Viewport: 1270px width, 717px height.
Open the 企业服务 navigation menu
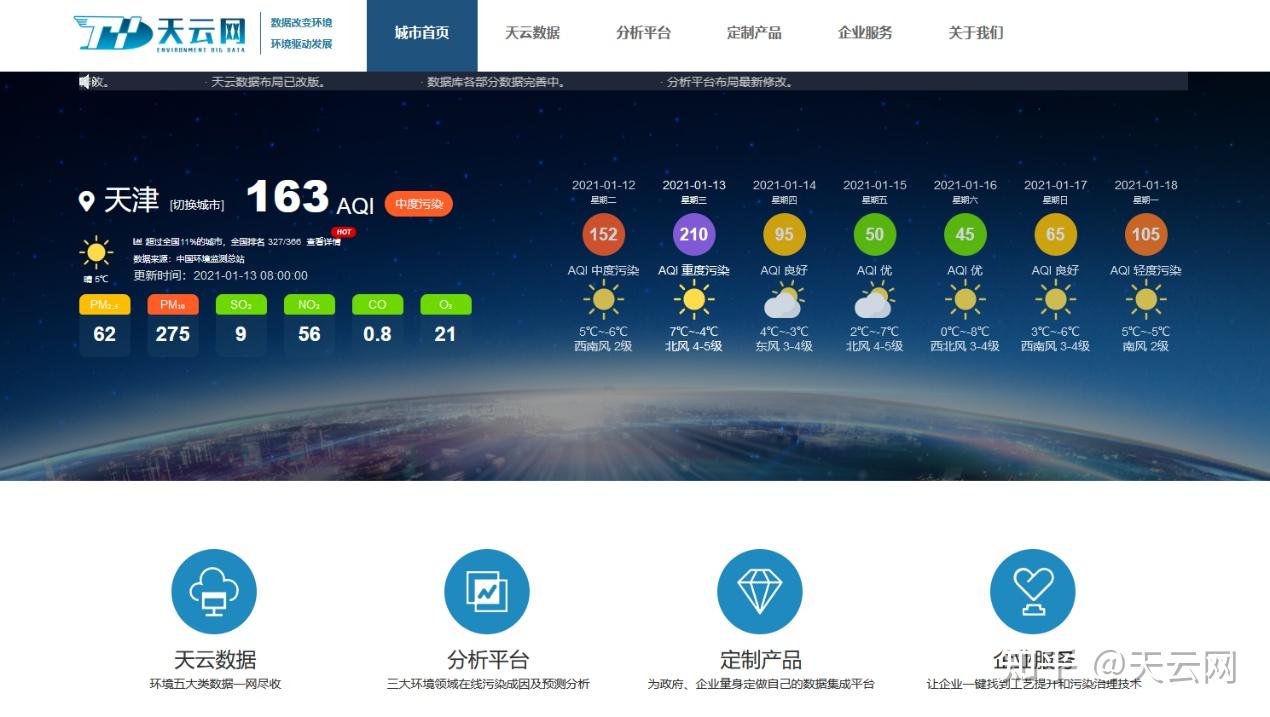click(x=865, y=33)
